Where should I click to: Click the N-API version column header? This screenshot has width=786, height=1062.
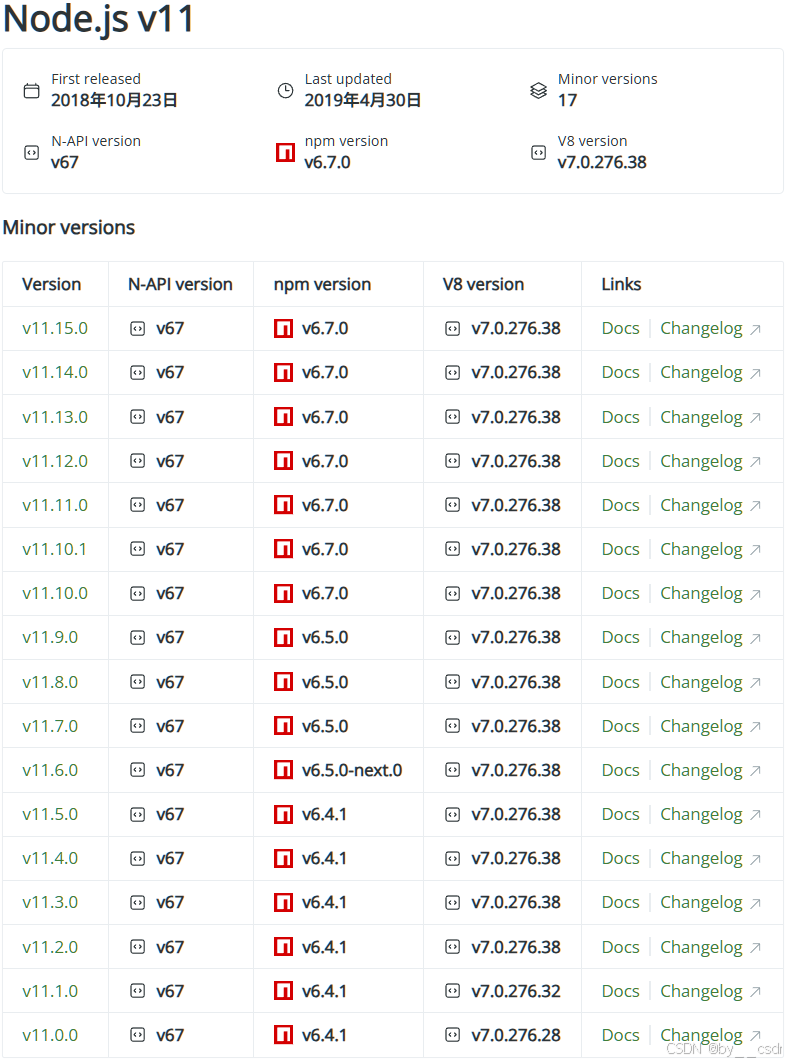tap(180, 284)
